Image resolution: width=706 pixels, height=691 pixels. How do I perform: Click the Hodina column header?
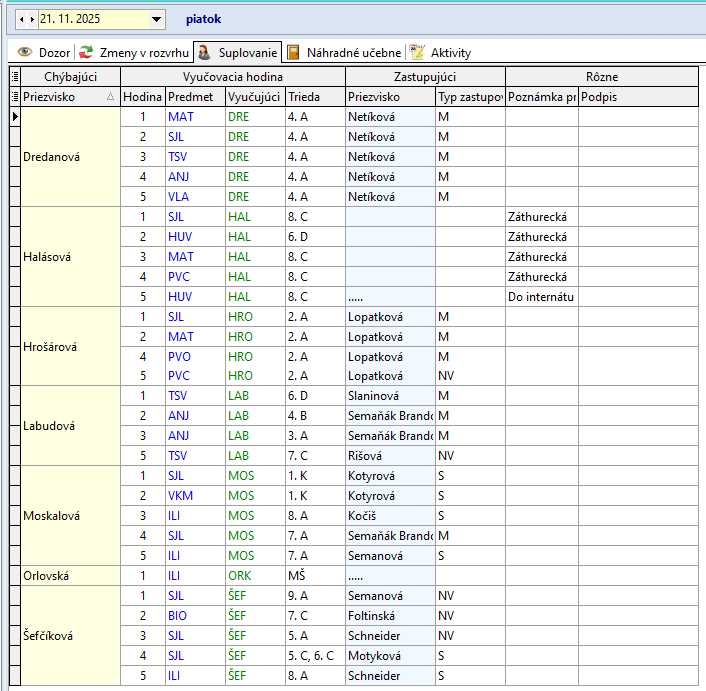(142, 97)
